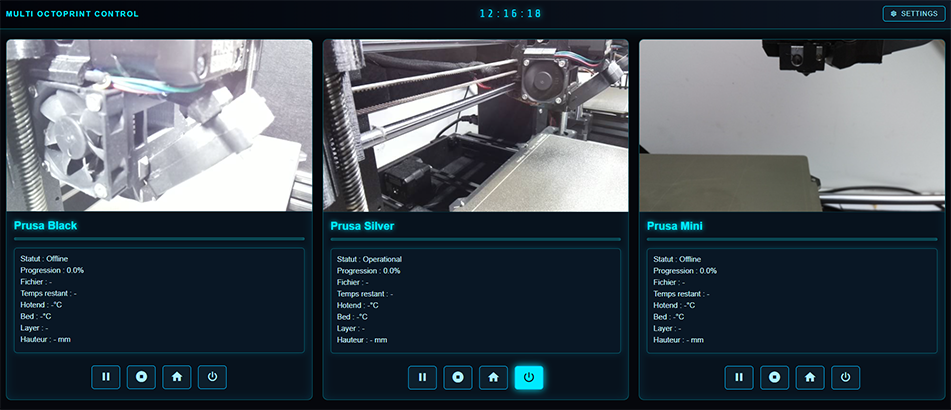
Task: Click the Prusa Silver printer title
Action: click(x=362, y=226)
